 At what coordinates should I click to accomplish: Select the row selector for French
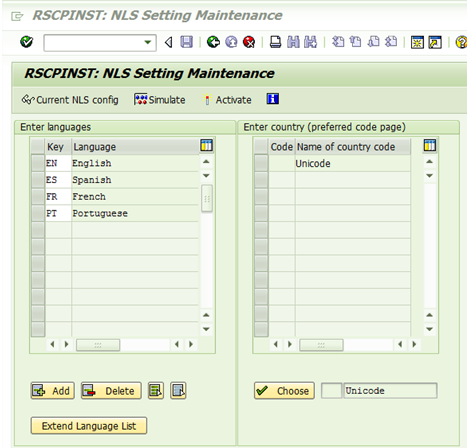[38, 196]
